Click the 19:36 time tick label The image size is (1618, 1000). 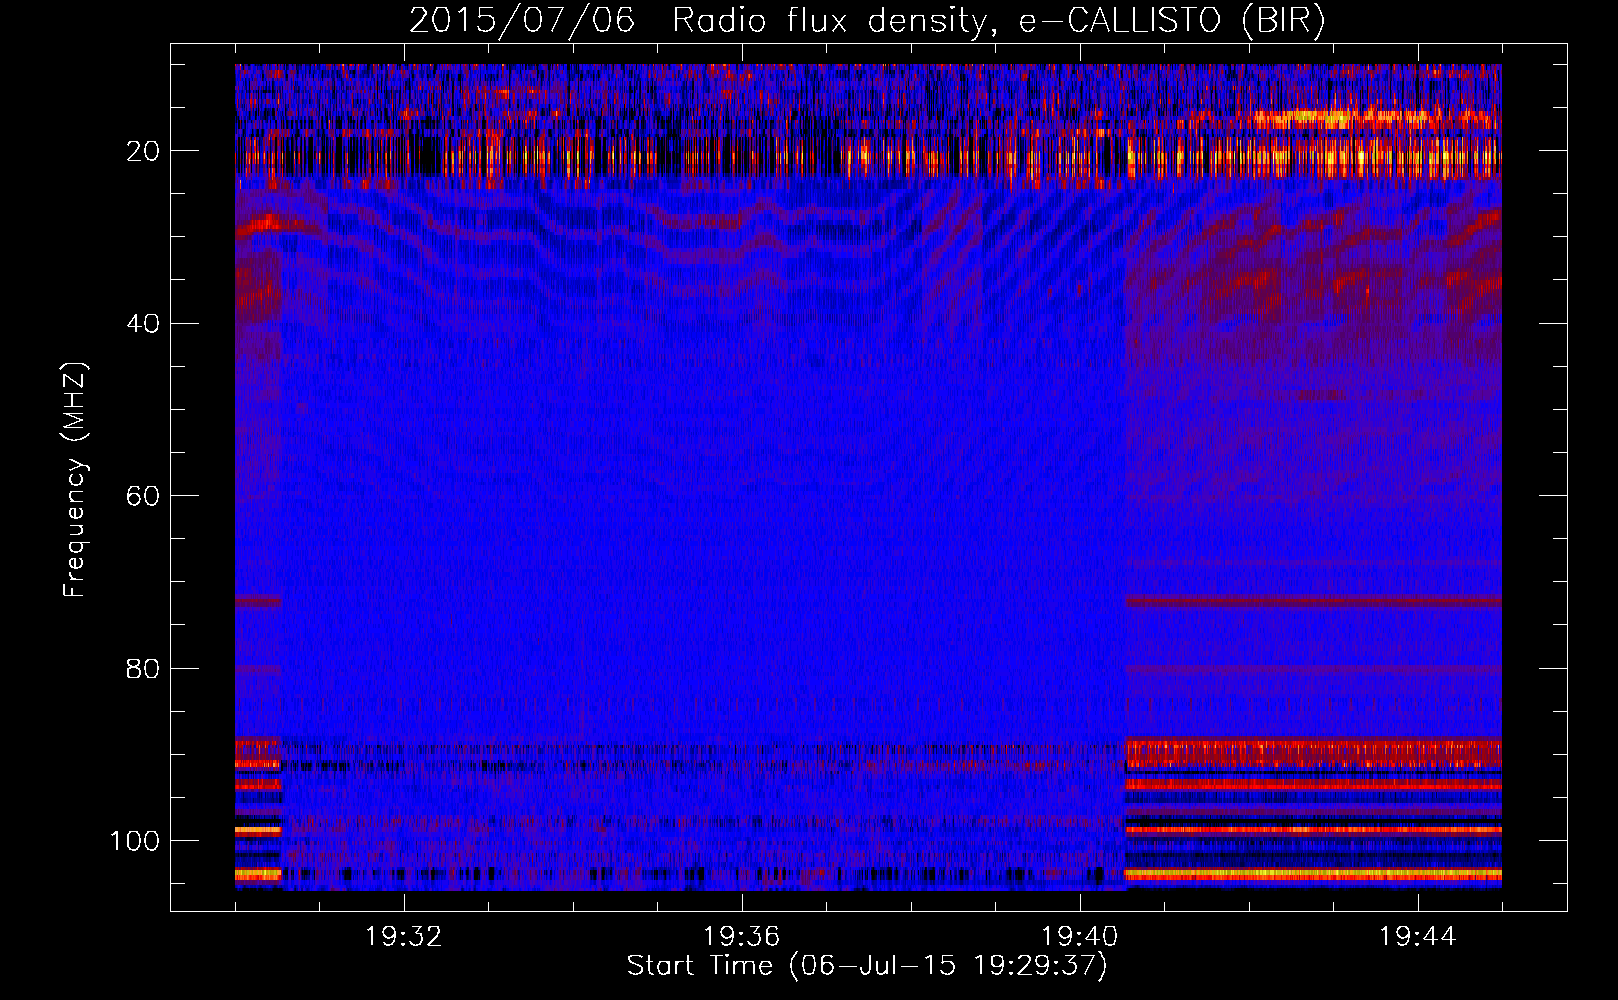741,937
